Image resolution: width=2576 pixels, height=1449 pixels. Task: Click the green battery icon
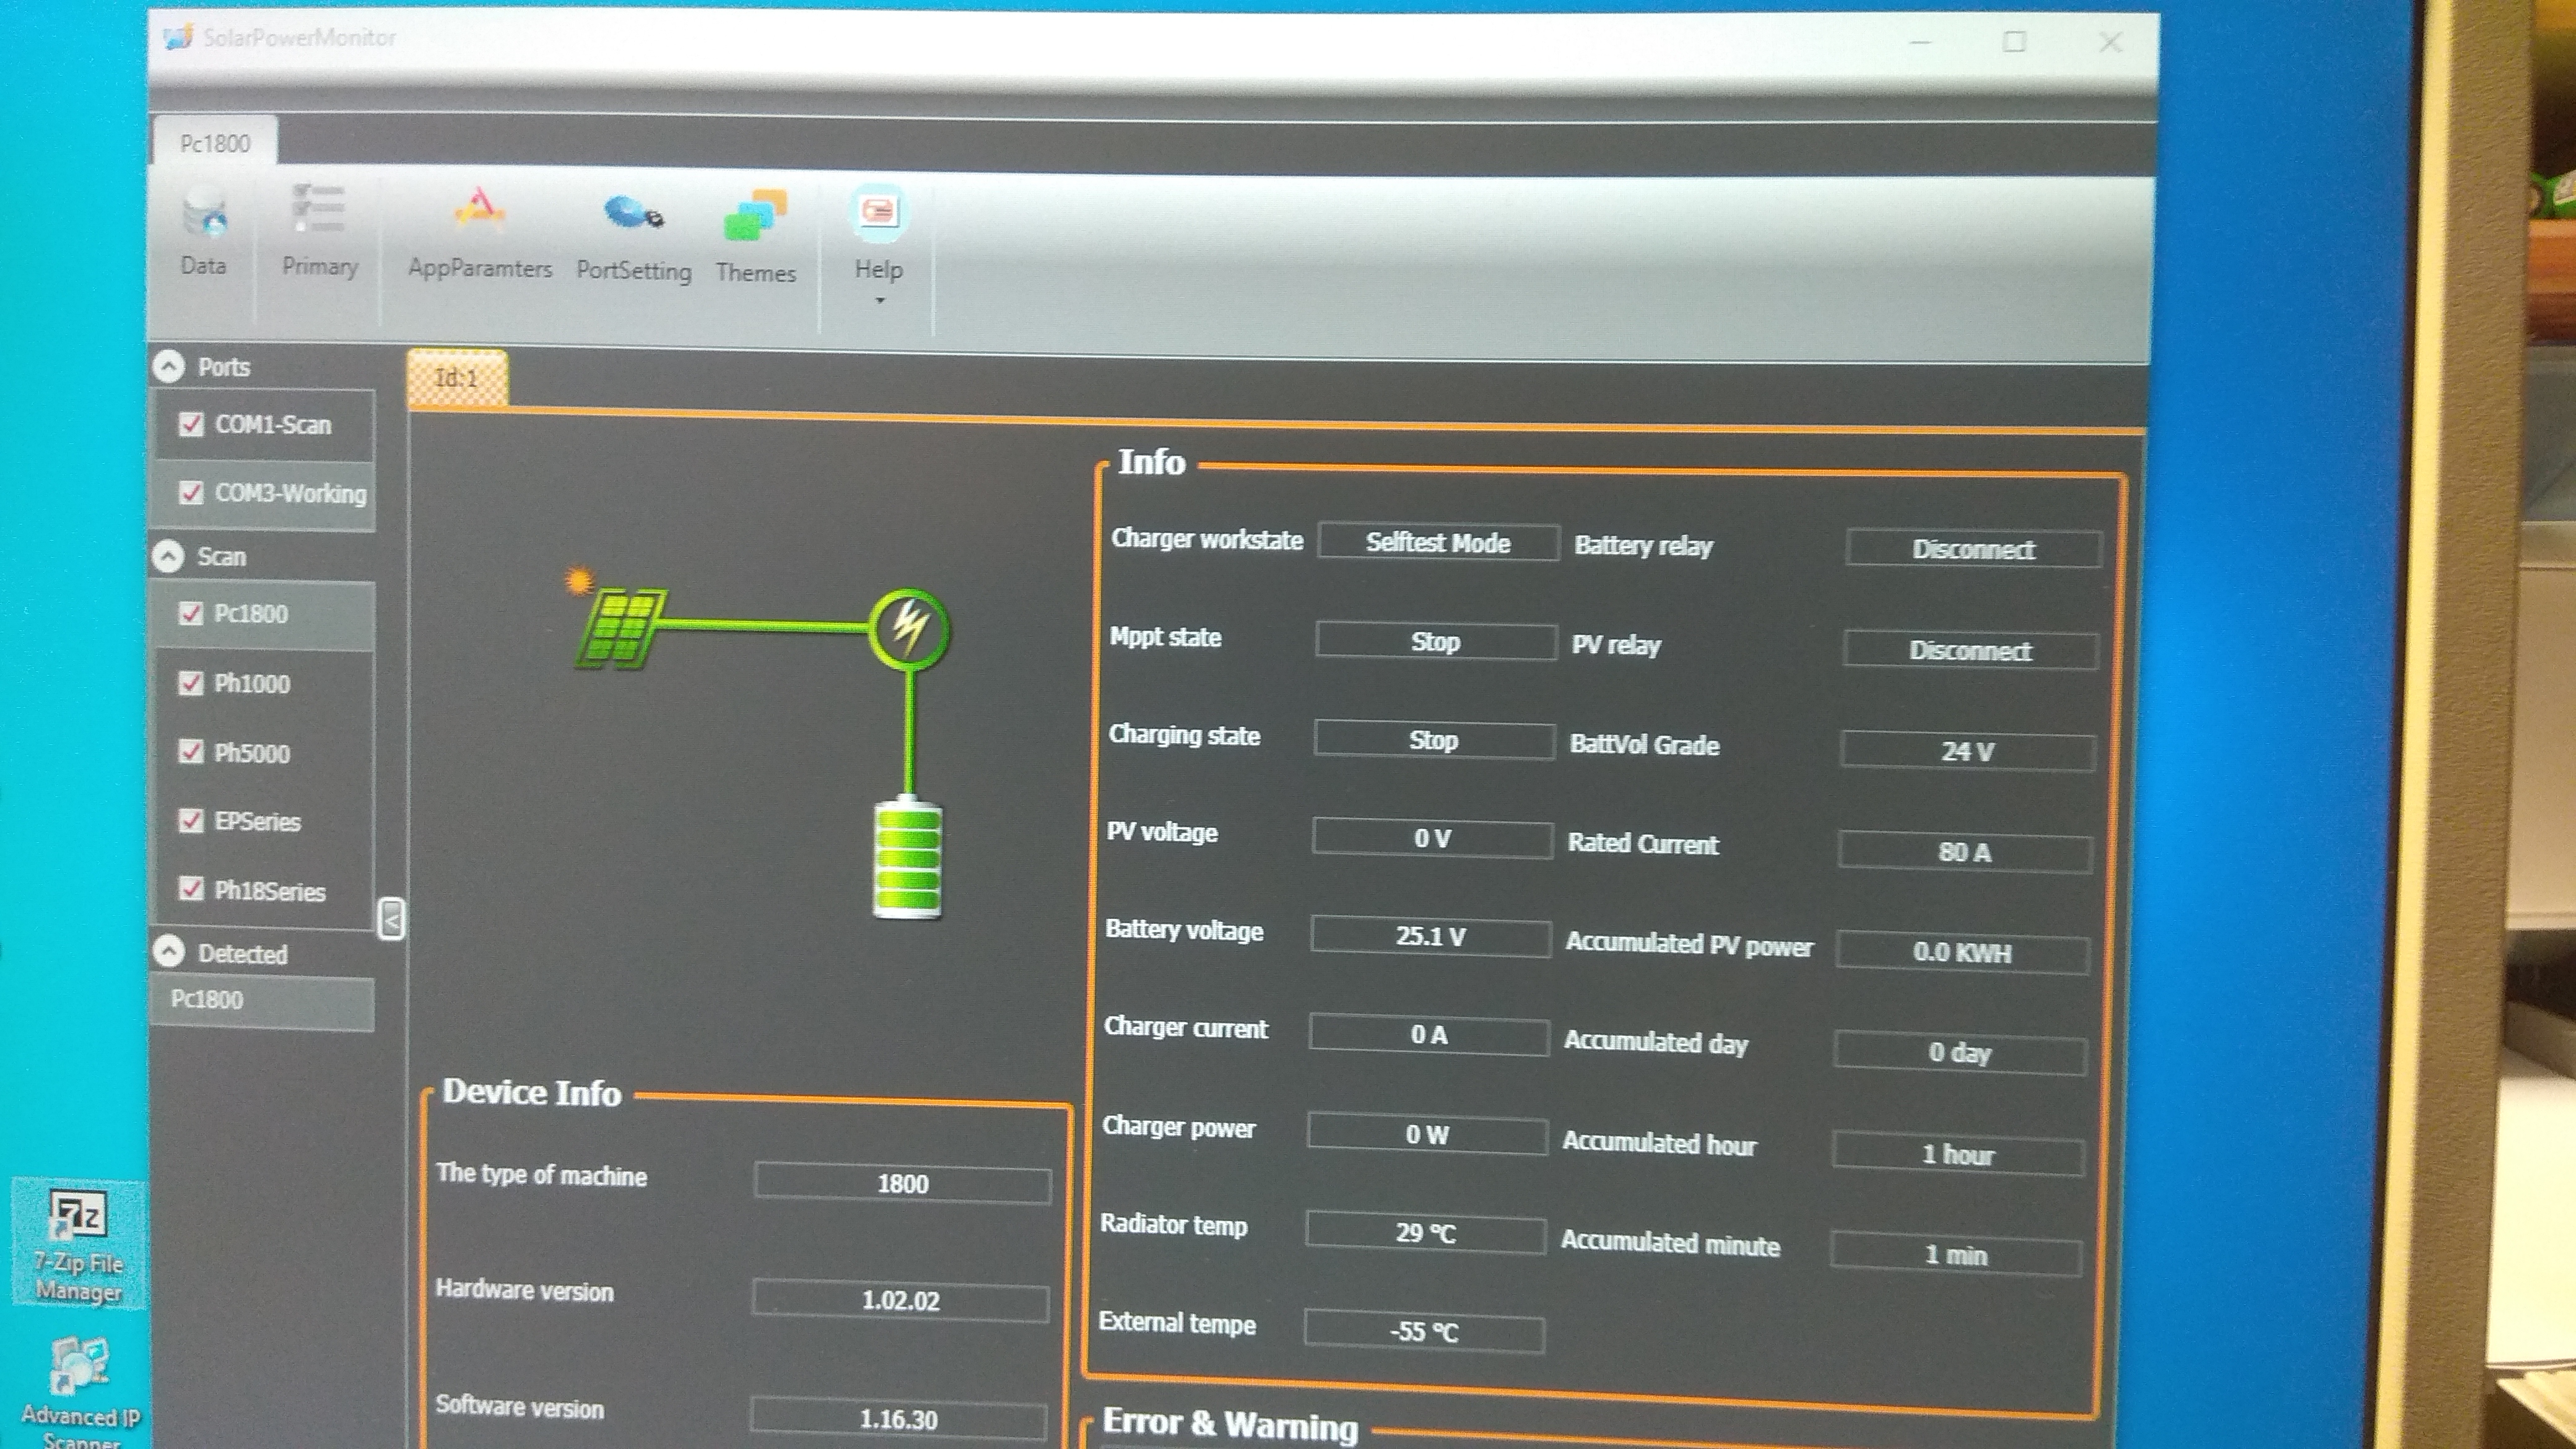[x=907, y=857]
